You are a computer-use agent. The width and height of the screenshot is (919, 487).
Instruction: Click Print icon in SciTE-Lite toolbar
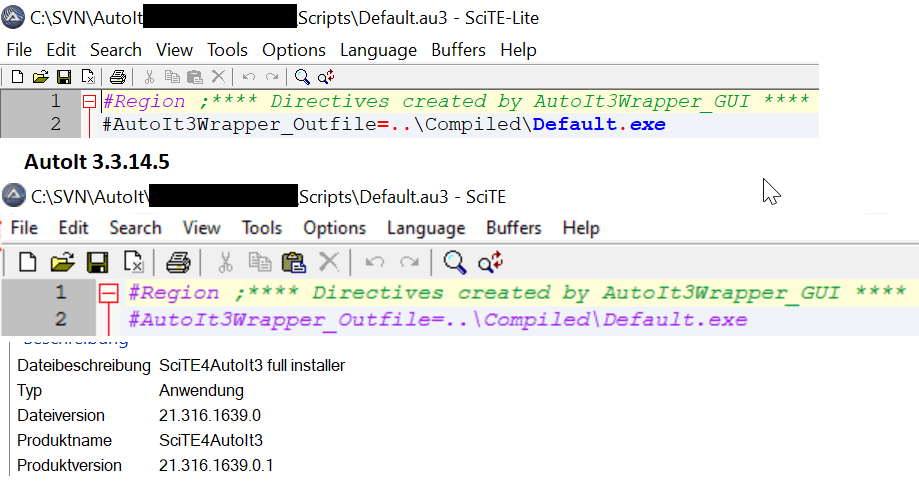[x=118, y=77]
